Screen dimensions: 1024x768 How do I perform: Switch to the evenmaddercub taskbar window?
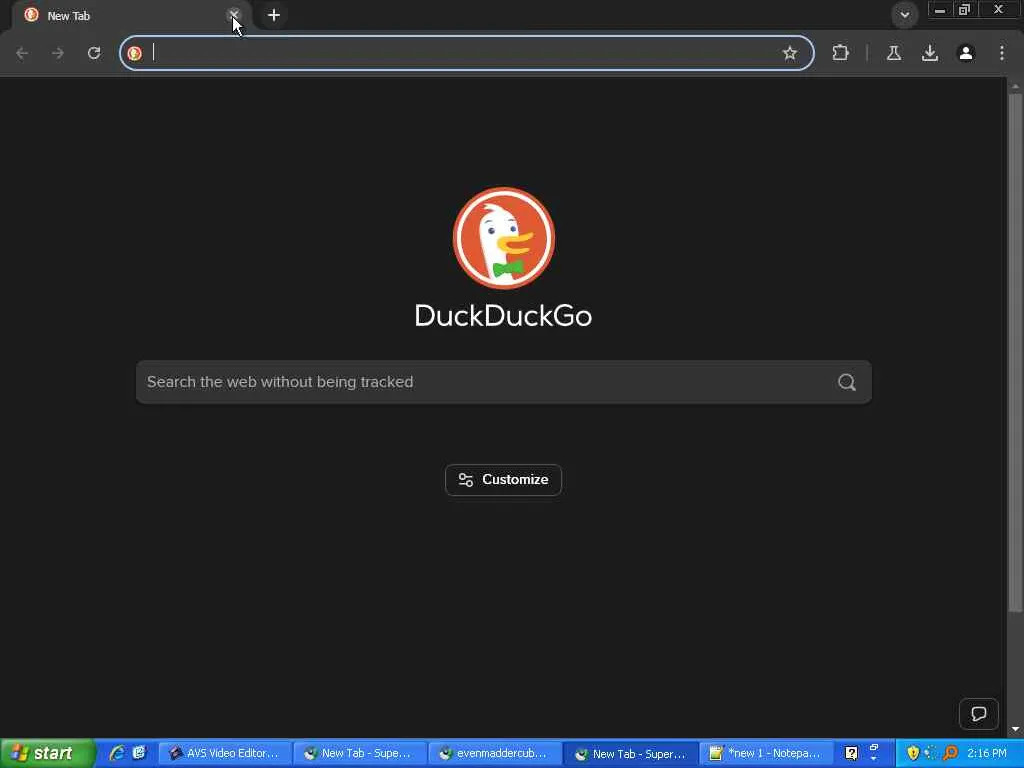[495, 754]
